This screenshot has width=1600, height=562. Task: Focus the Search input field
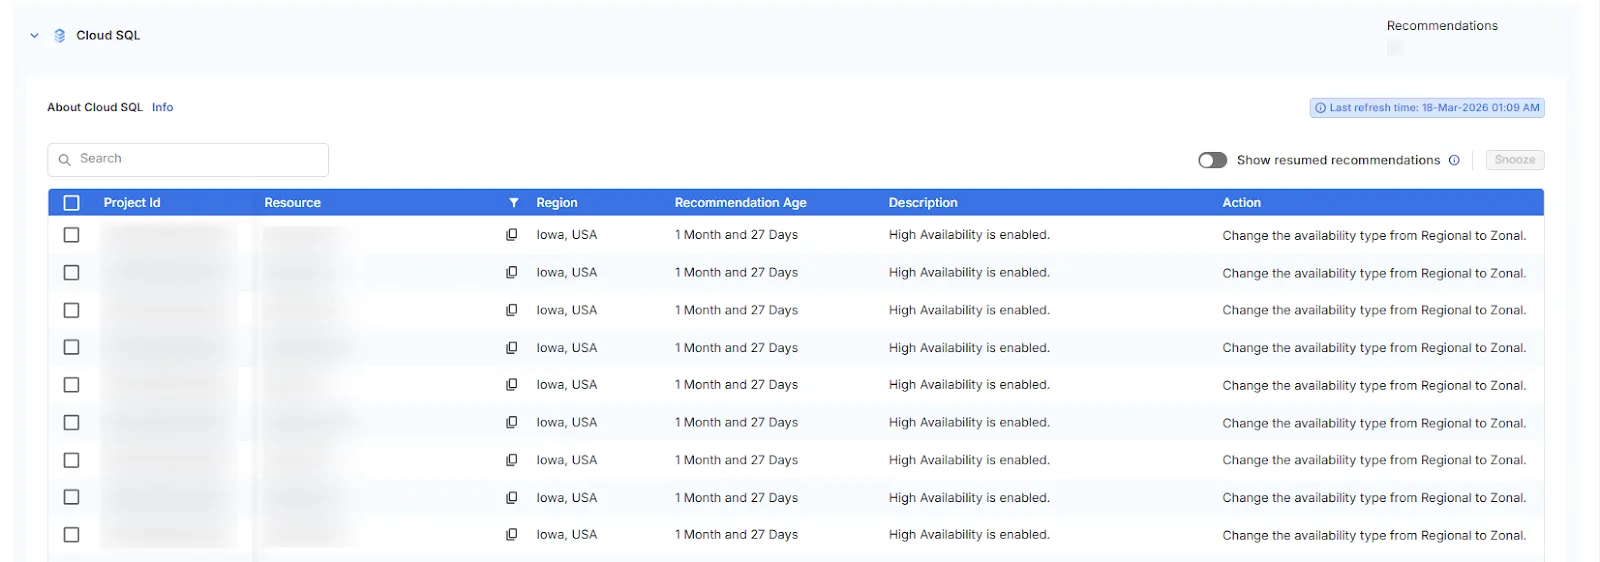click(188, 159)
